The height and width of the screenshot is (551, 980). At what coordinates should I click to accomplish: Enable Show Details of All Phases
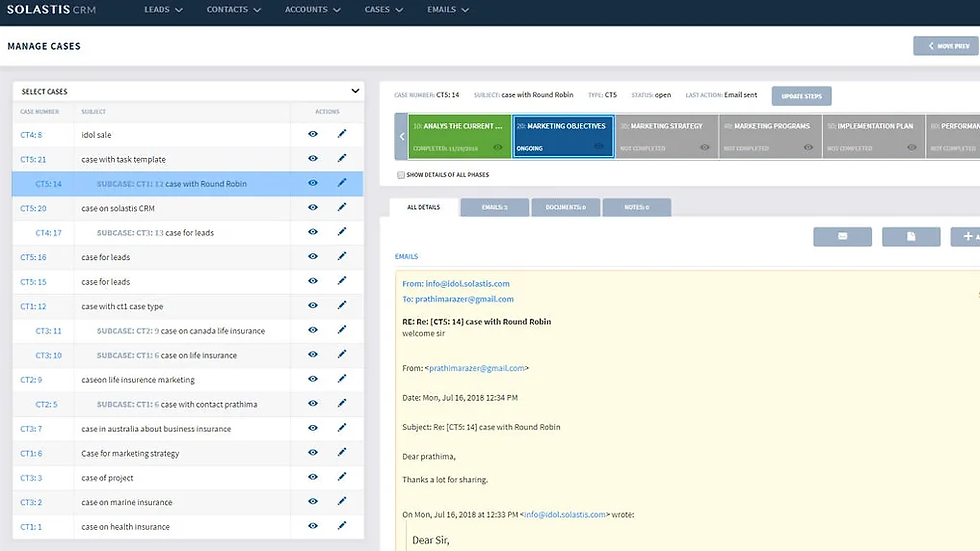click(x=401, y=175)
